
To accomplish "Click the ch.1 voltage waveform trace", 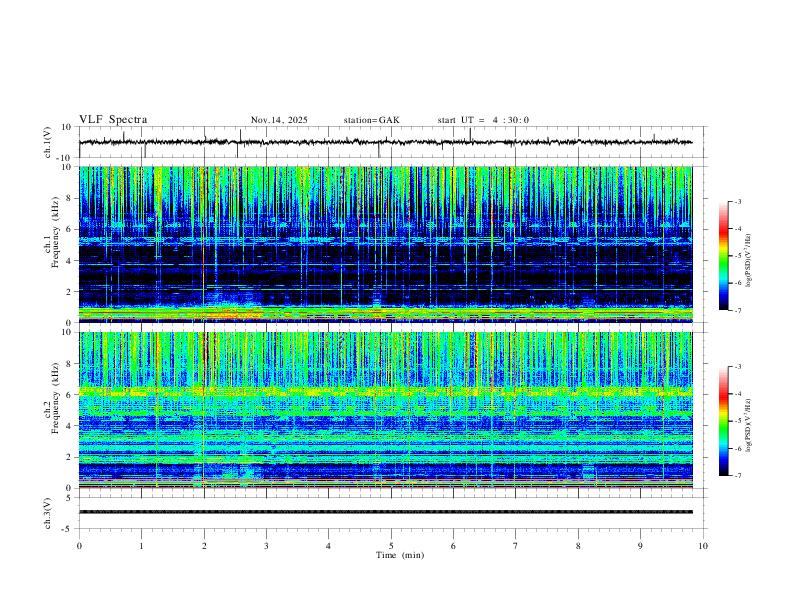I will pos(385,142).
